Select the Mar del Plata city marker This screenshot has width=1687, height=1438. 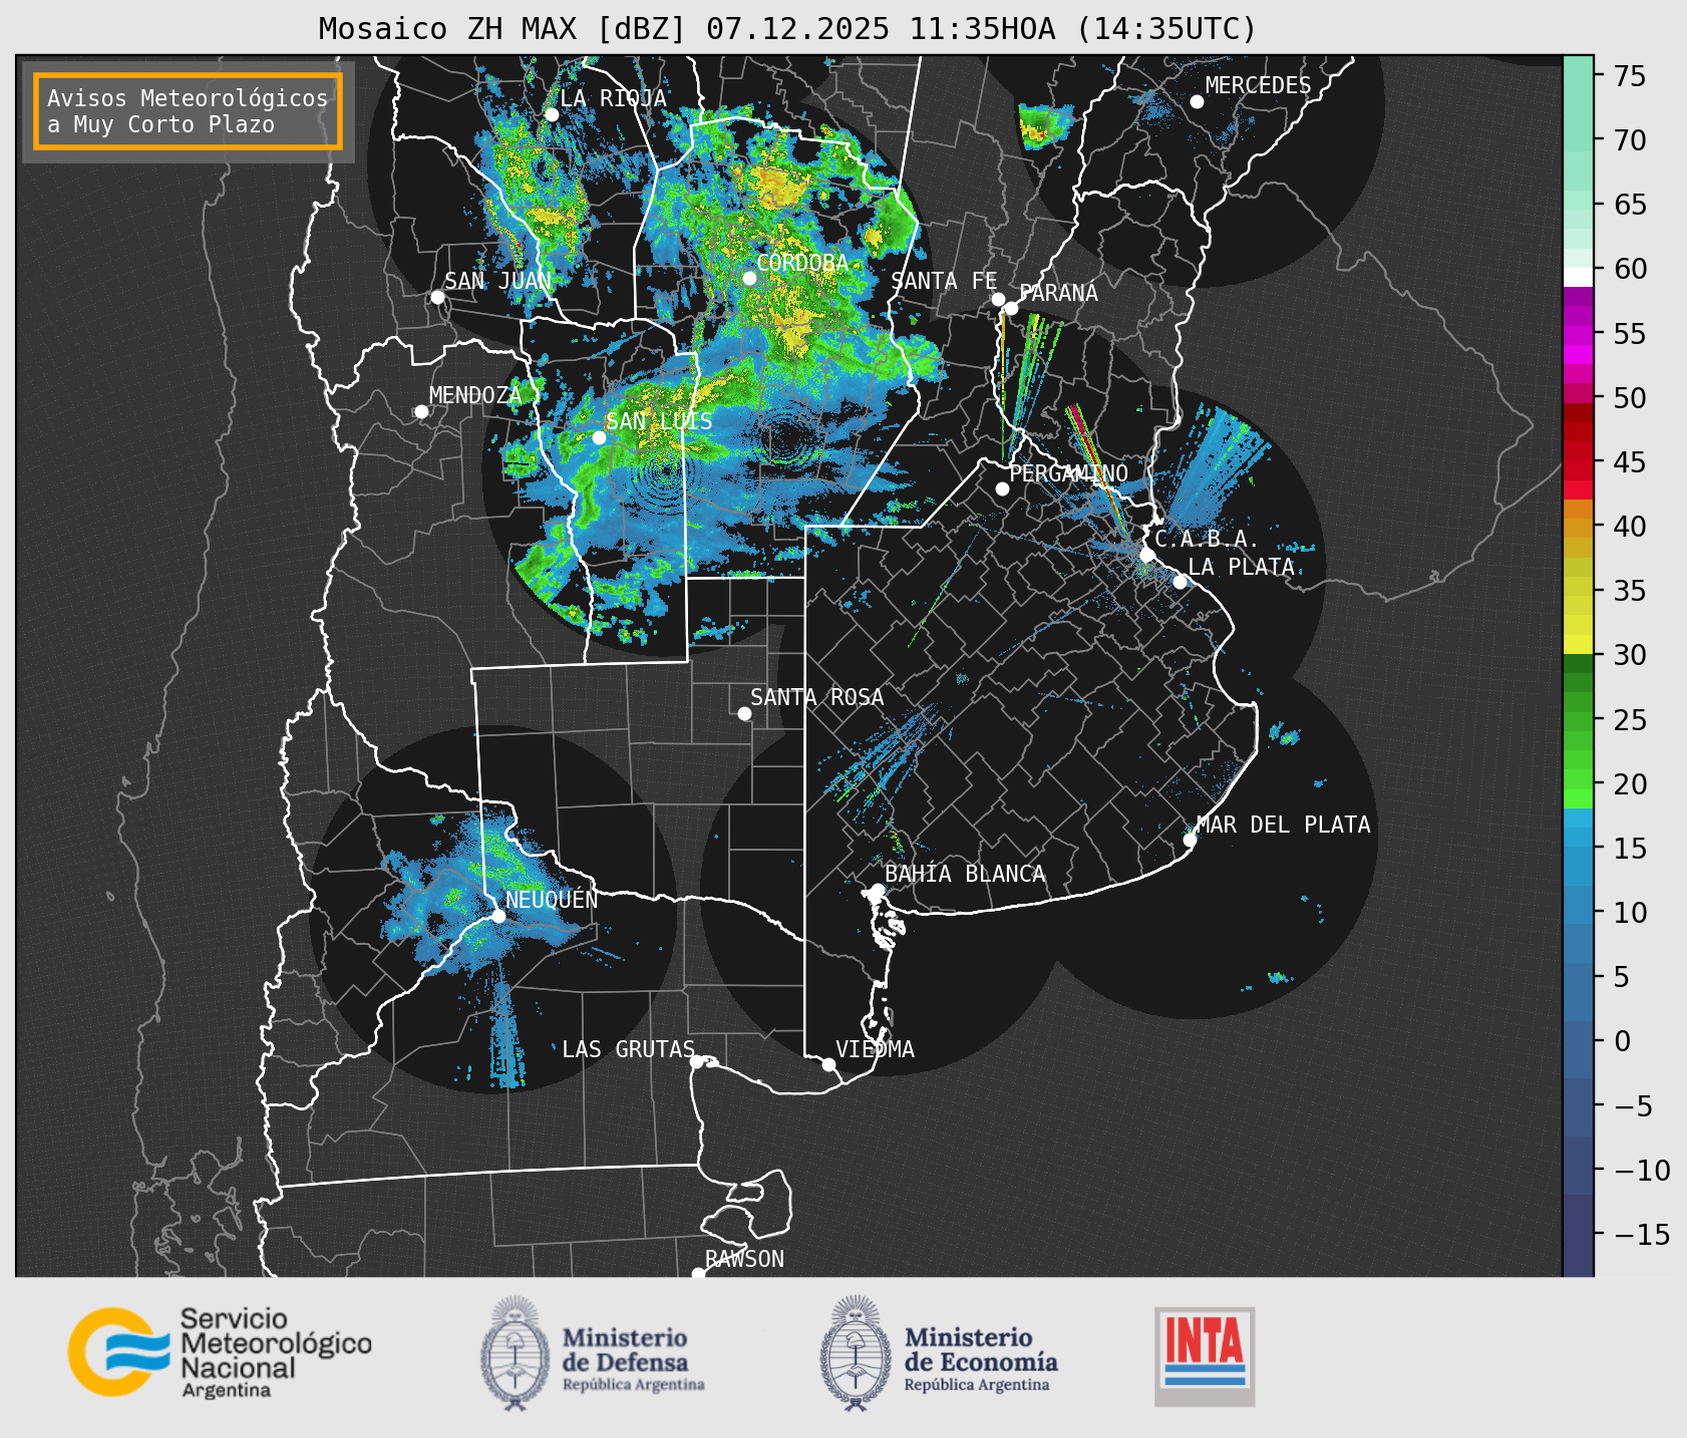1189,840
